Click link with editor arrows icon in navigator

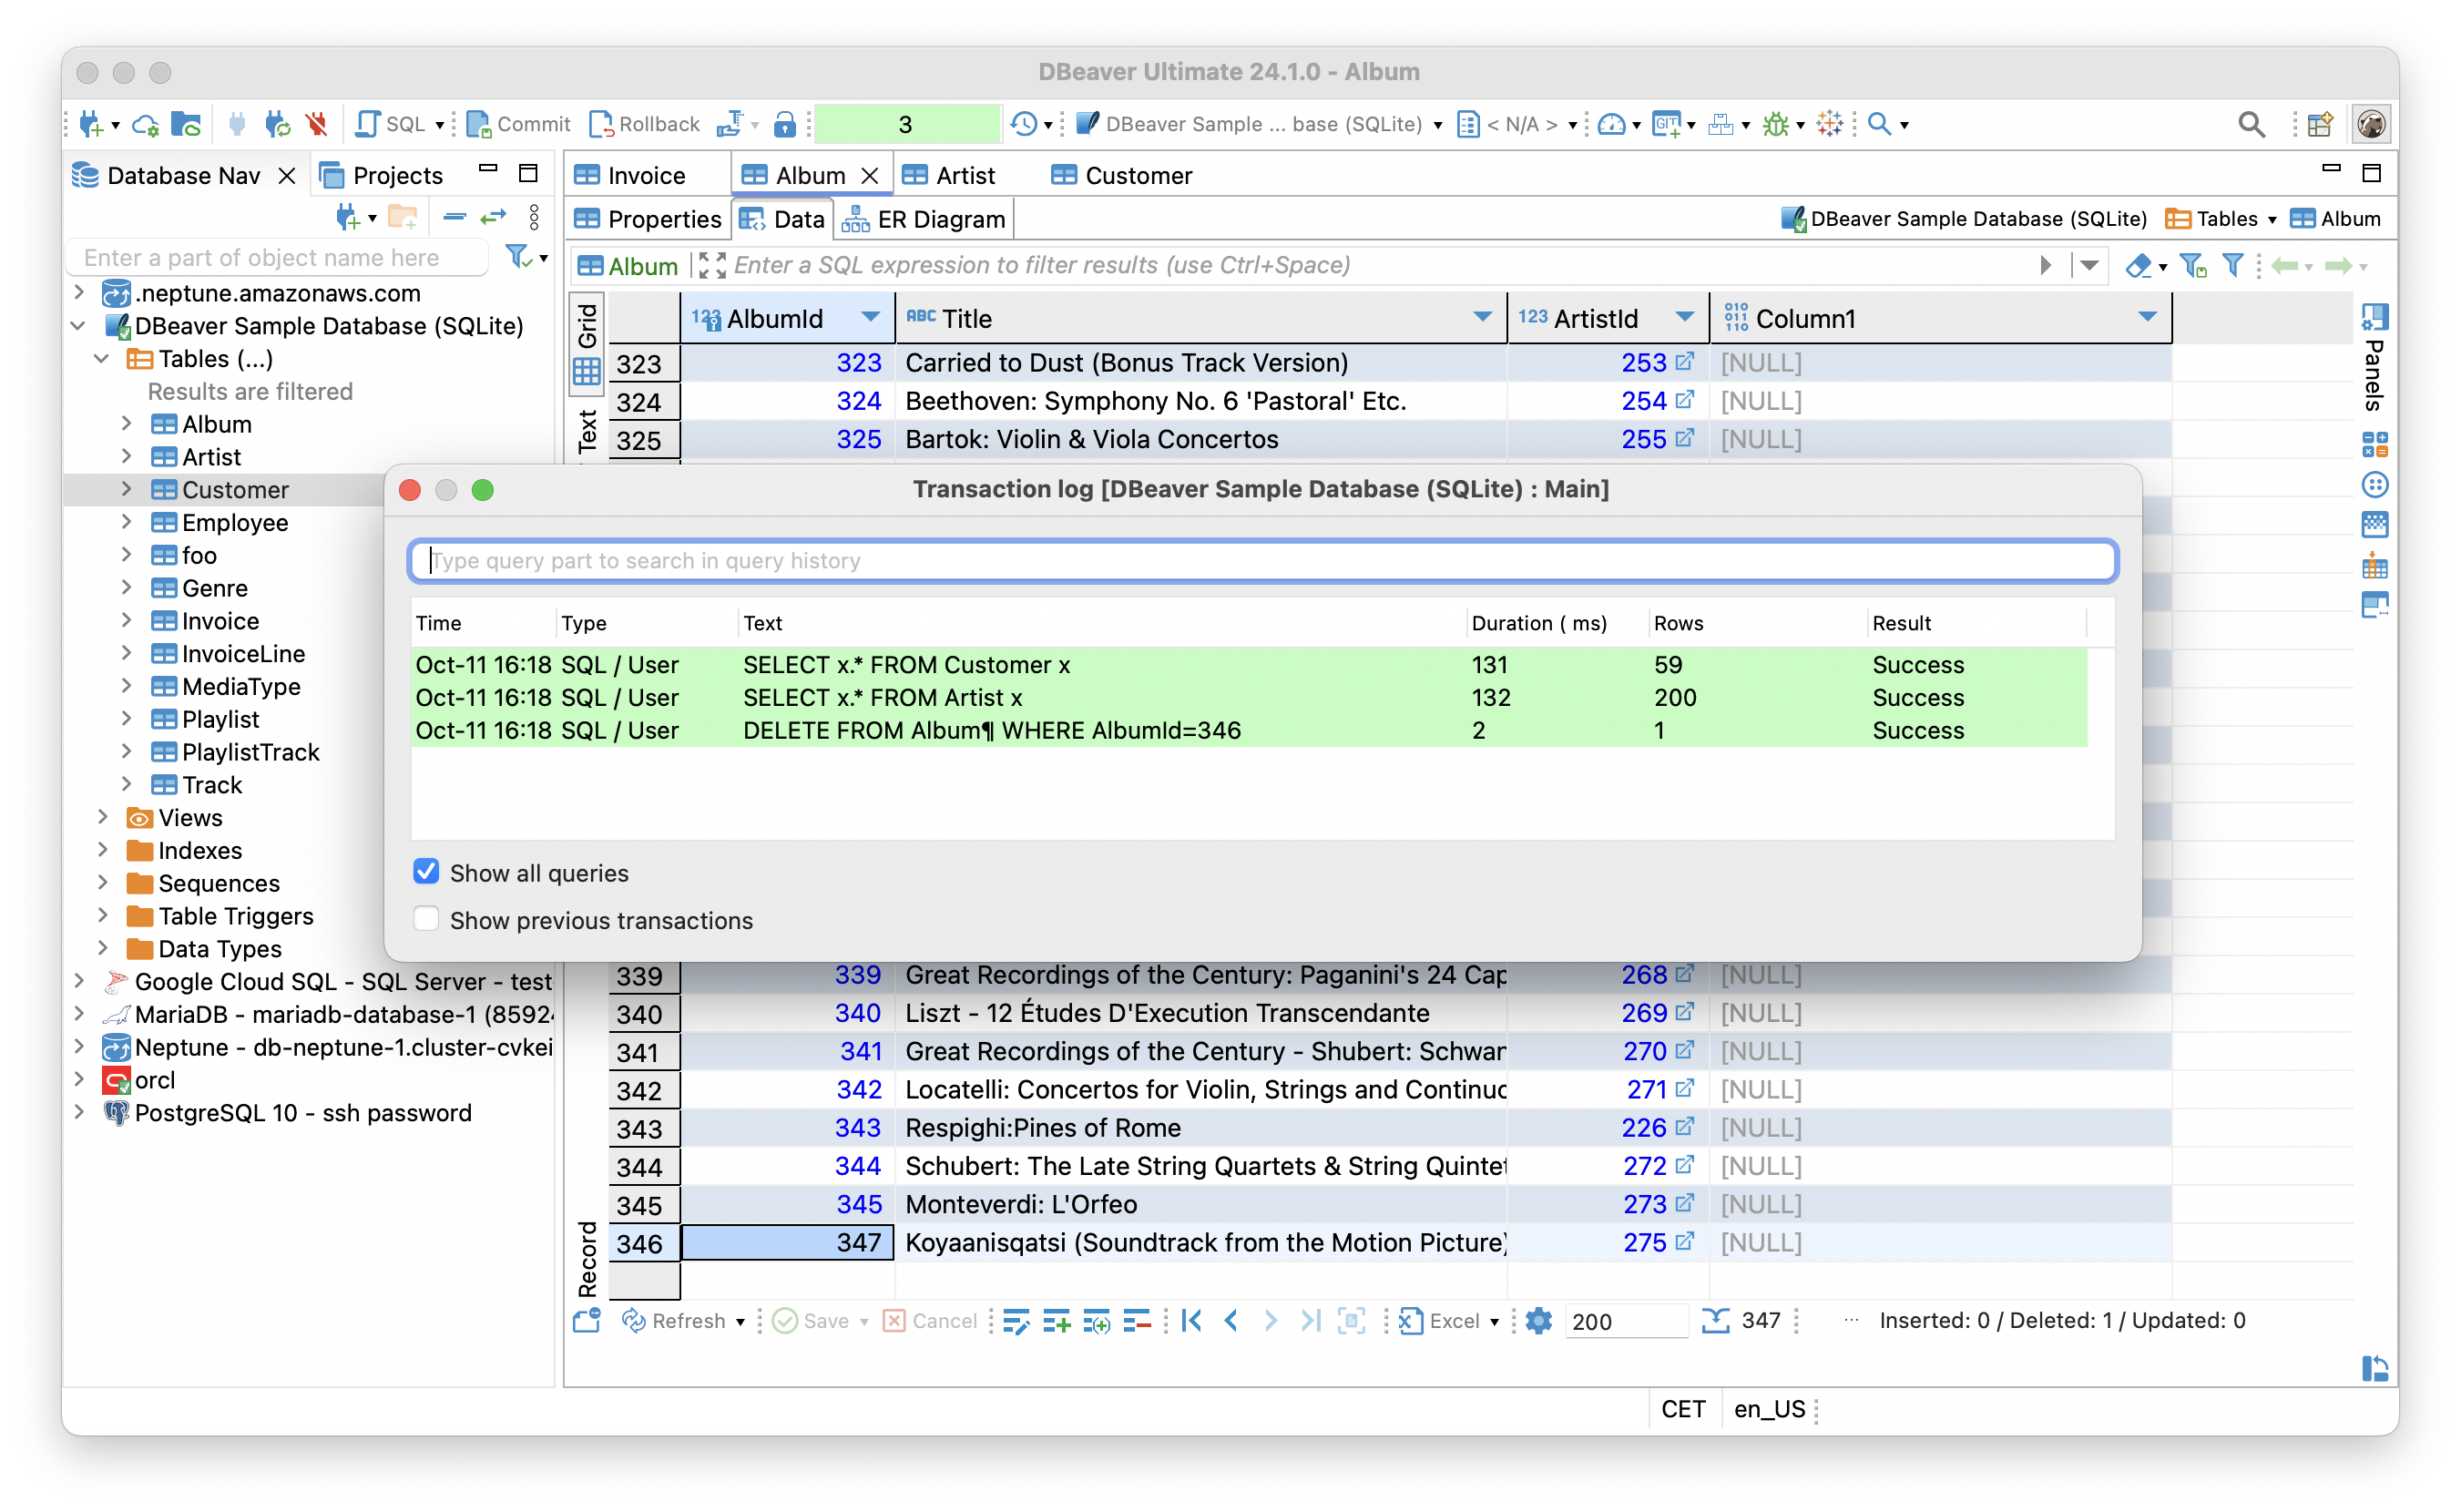(494, 217)
